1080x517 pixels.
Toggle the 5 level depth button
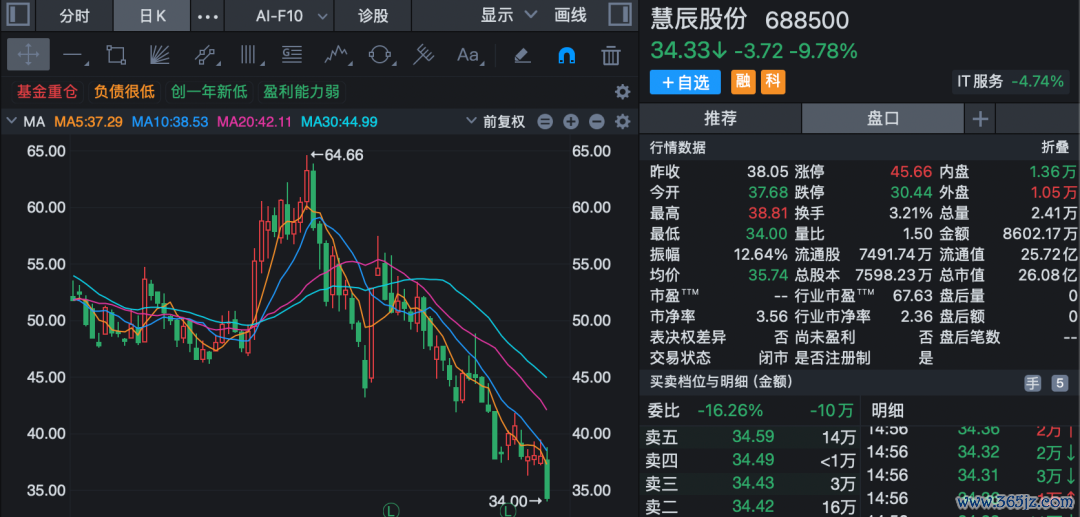click(1059, 383)
